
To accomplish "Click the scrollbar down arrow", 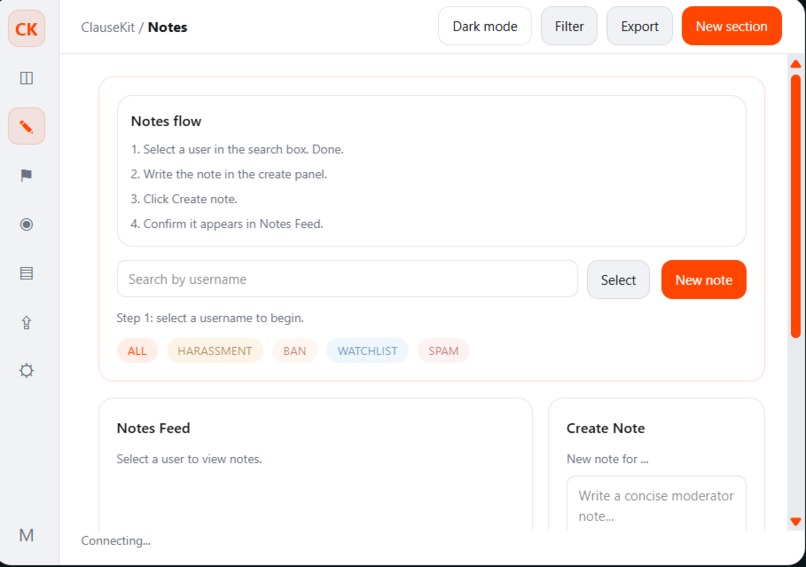I will (796, 522).
